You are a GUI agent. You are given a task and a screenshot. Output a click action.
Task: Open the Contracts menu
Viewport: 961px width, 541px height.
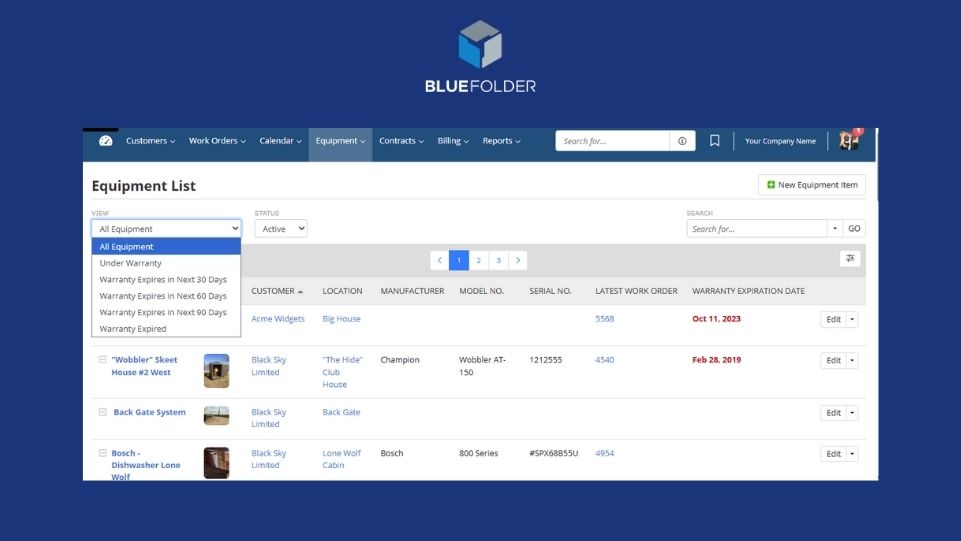[x=401, y=141]
